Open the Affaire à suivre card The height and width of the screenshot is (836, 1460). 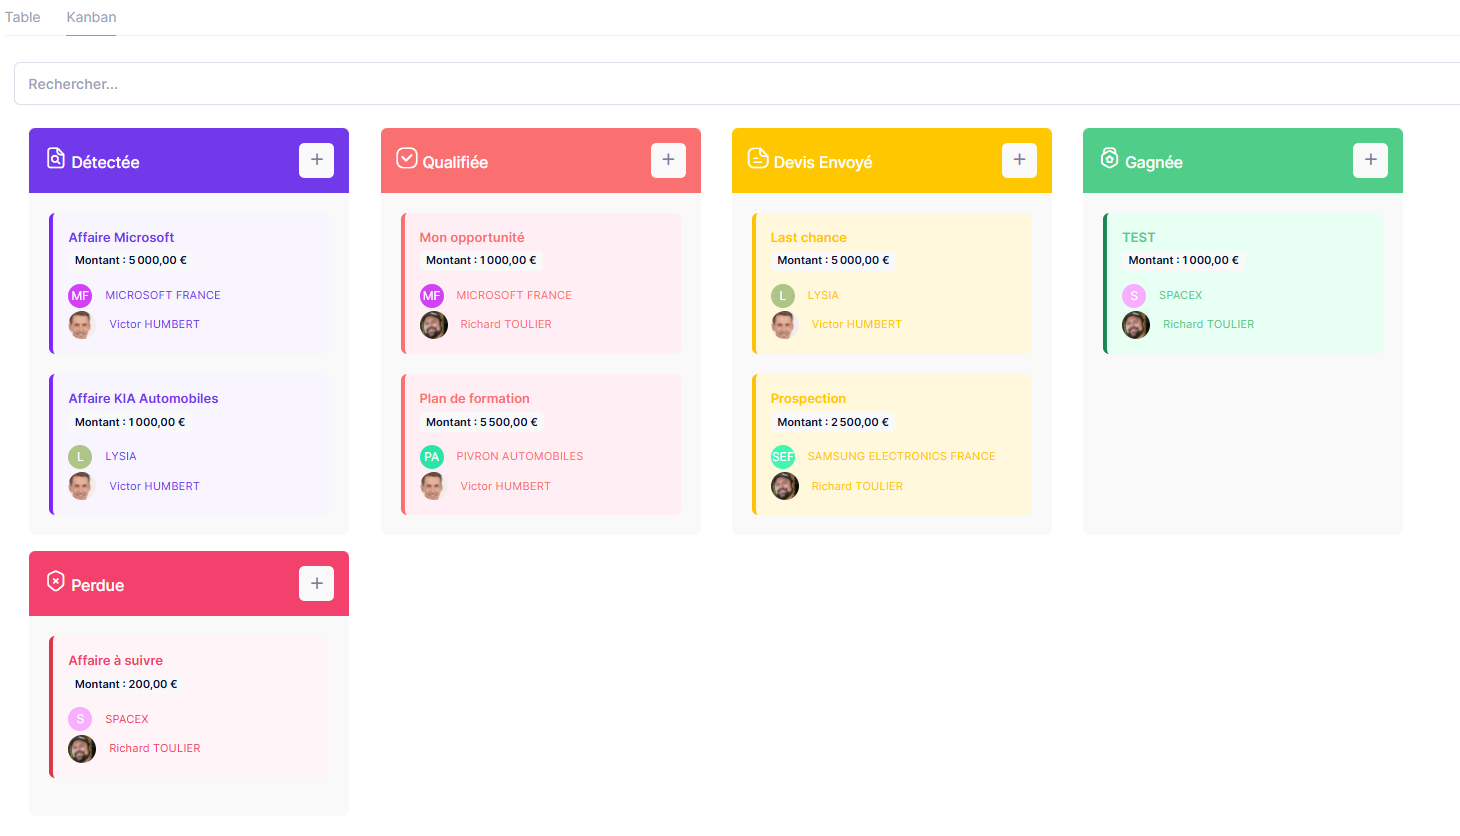pos(115,660)
